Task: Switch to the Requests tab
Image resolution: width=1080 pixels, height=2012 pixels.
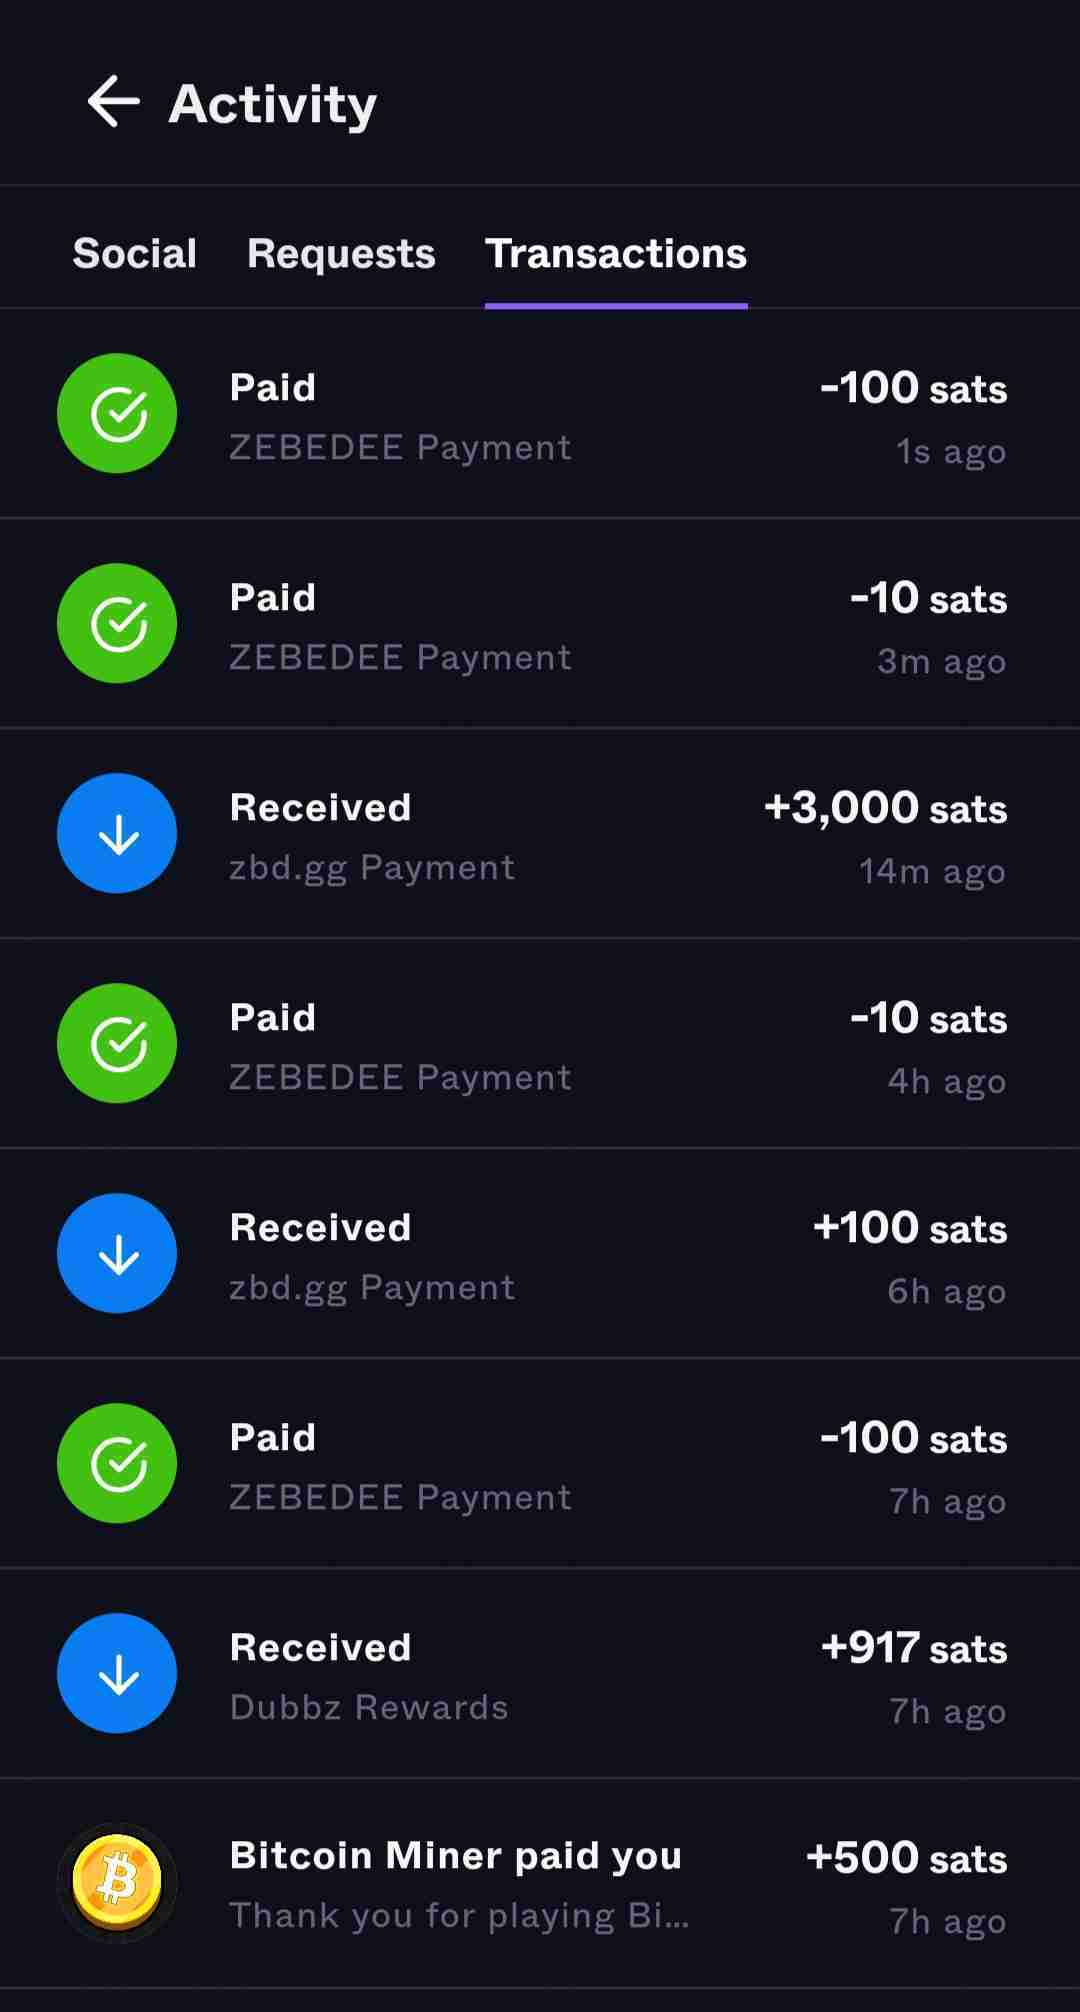Action: point(341,254)
